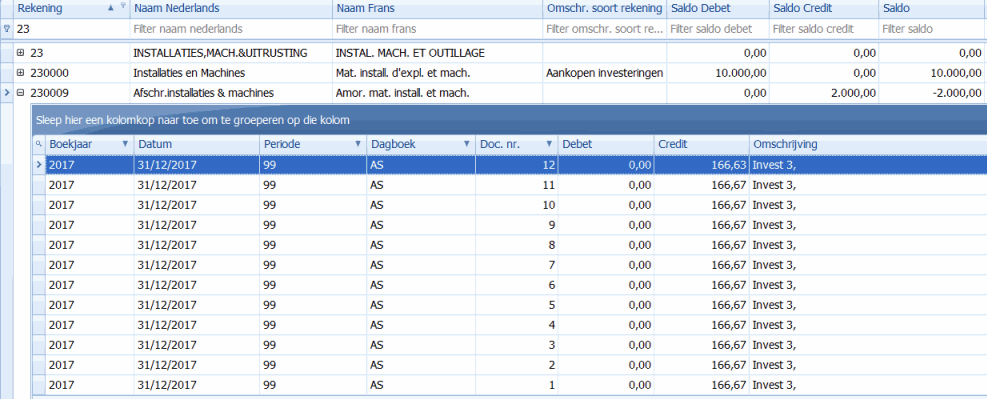This screenshot has height=399, width=987.
Task: Click the Filter naam nederlands field
Action: (x=231, y=29)
